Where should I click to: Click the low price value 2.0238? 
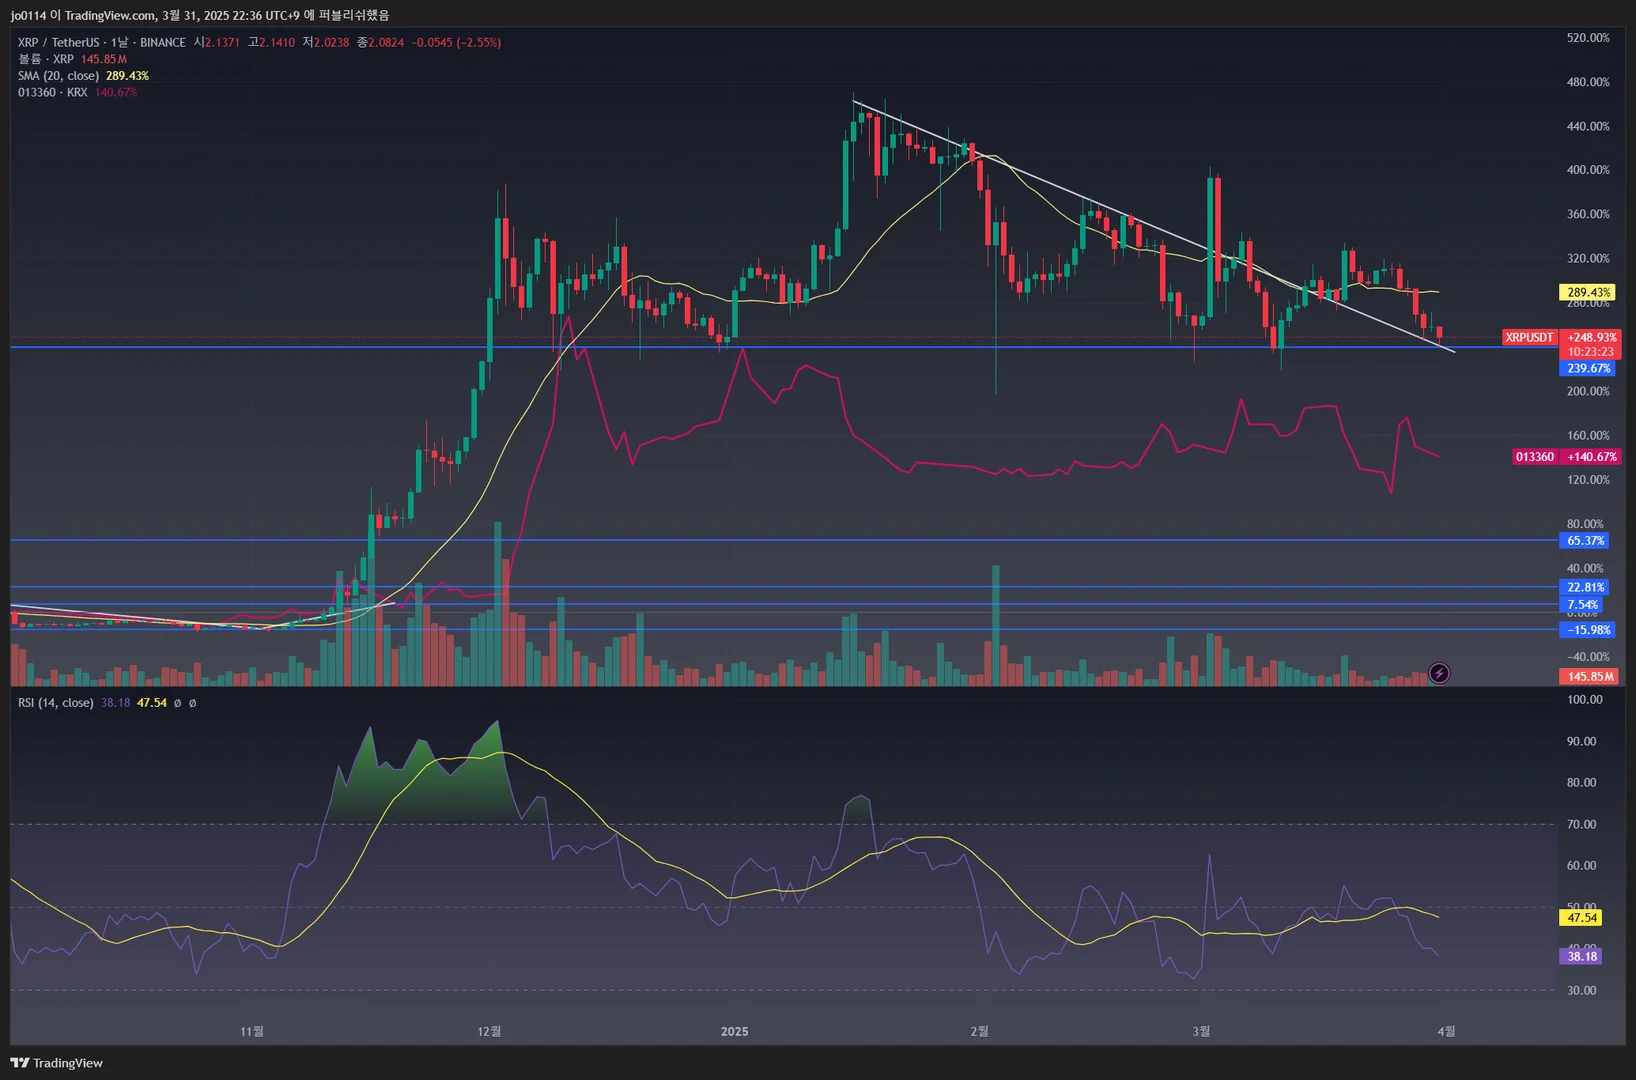pos(332,42)
